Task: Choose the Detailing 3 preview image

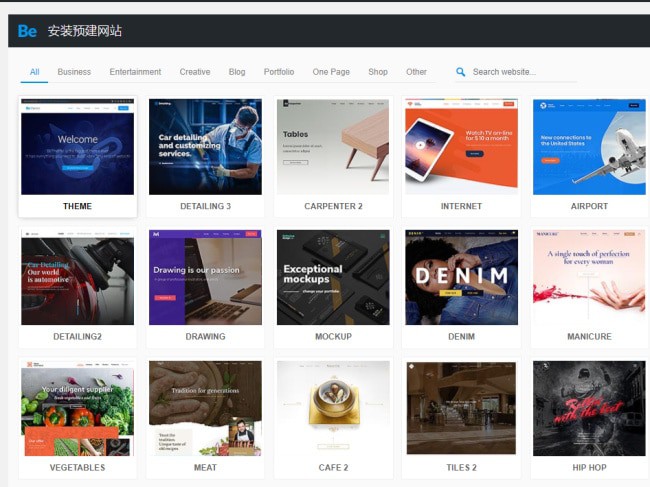Action: [x=205, y=147]
